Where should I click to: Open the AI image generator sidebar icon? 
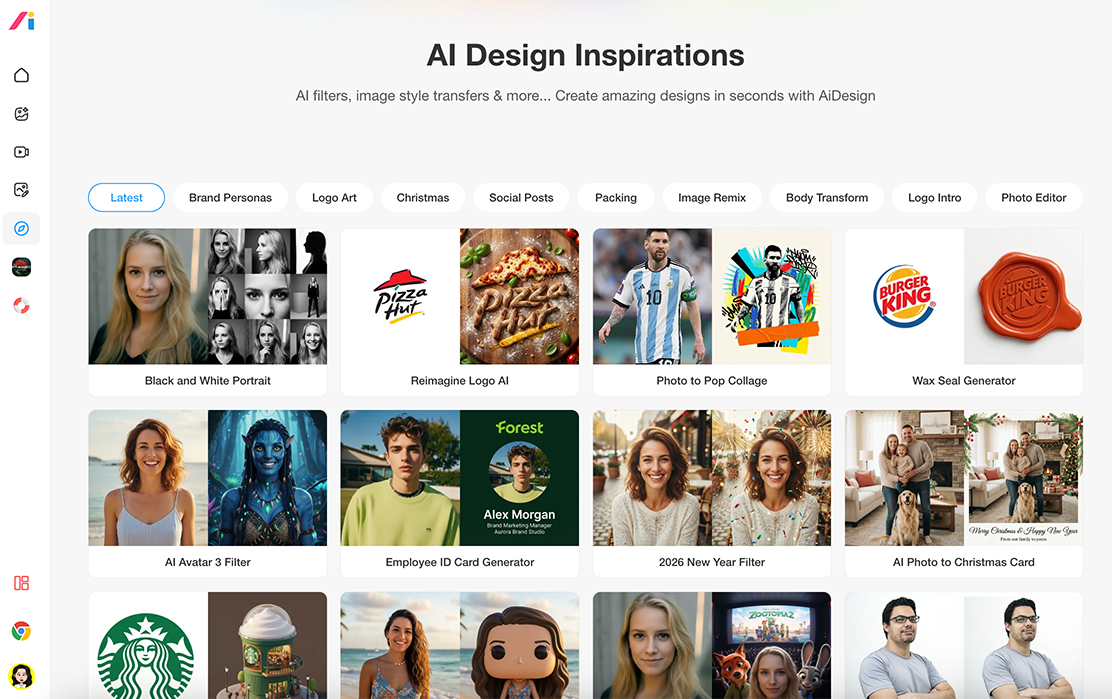coord(21,113)
